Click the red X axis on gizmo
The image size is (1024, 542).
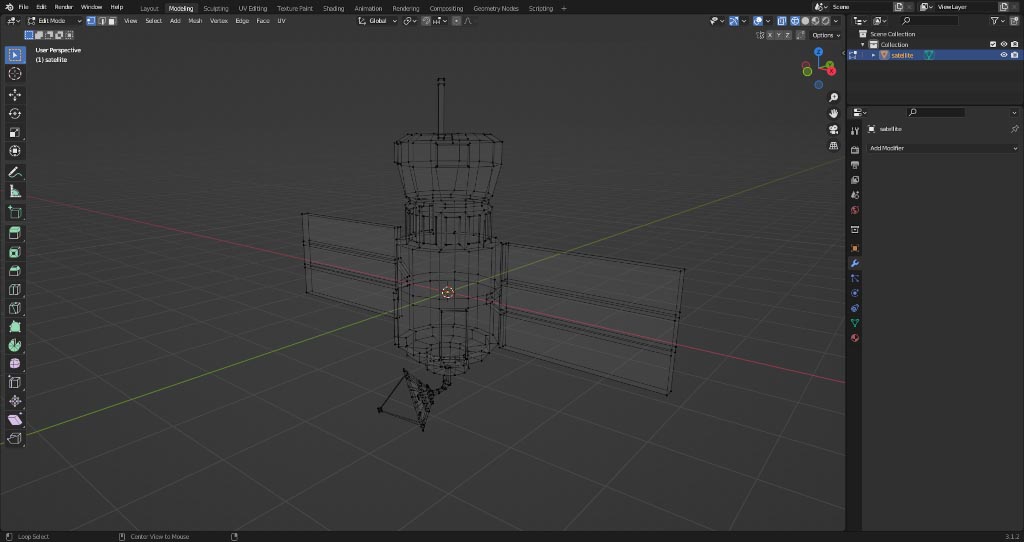click(x=831, y=71)
